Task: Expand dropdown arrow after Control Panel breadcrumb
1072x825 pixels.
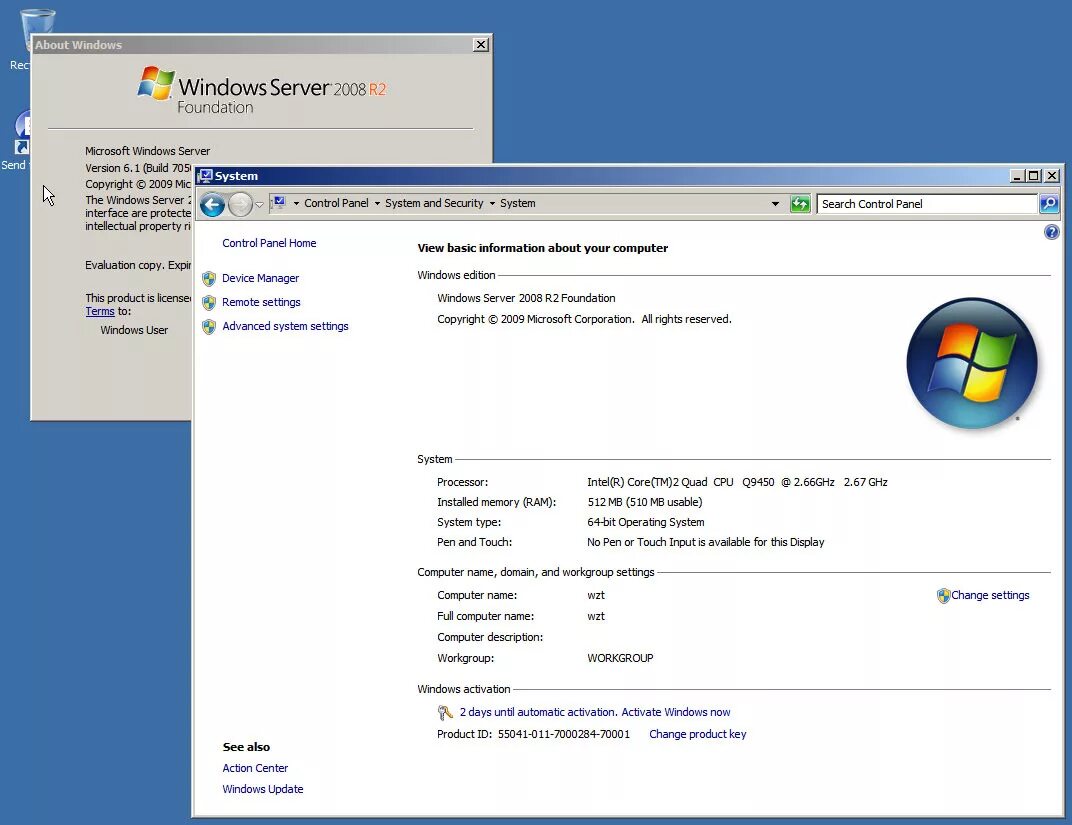Action: click(x=377, y=204)
